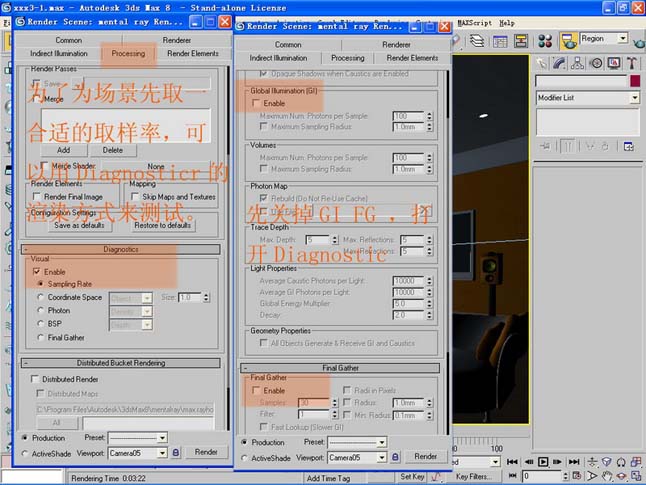Select the Coordinate Space radio button

coord(40,297)
